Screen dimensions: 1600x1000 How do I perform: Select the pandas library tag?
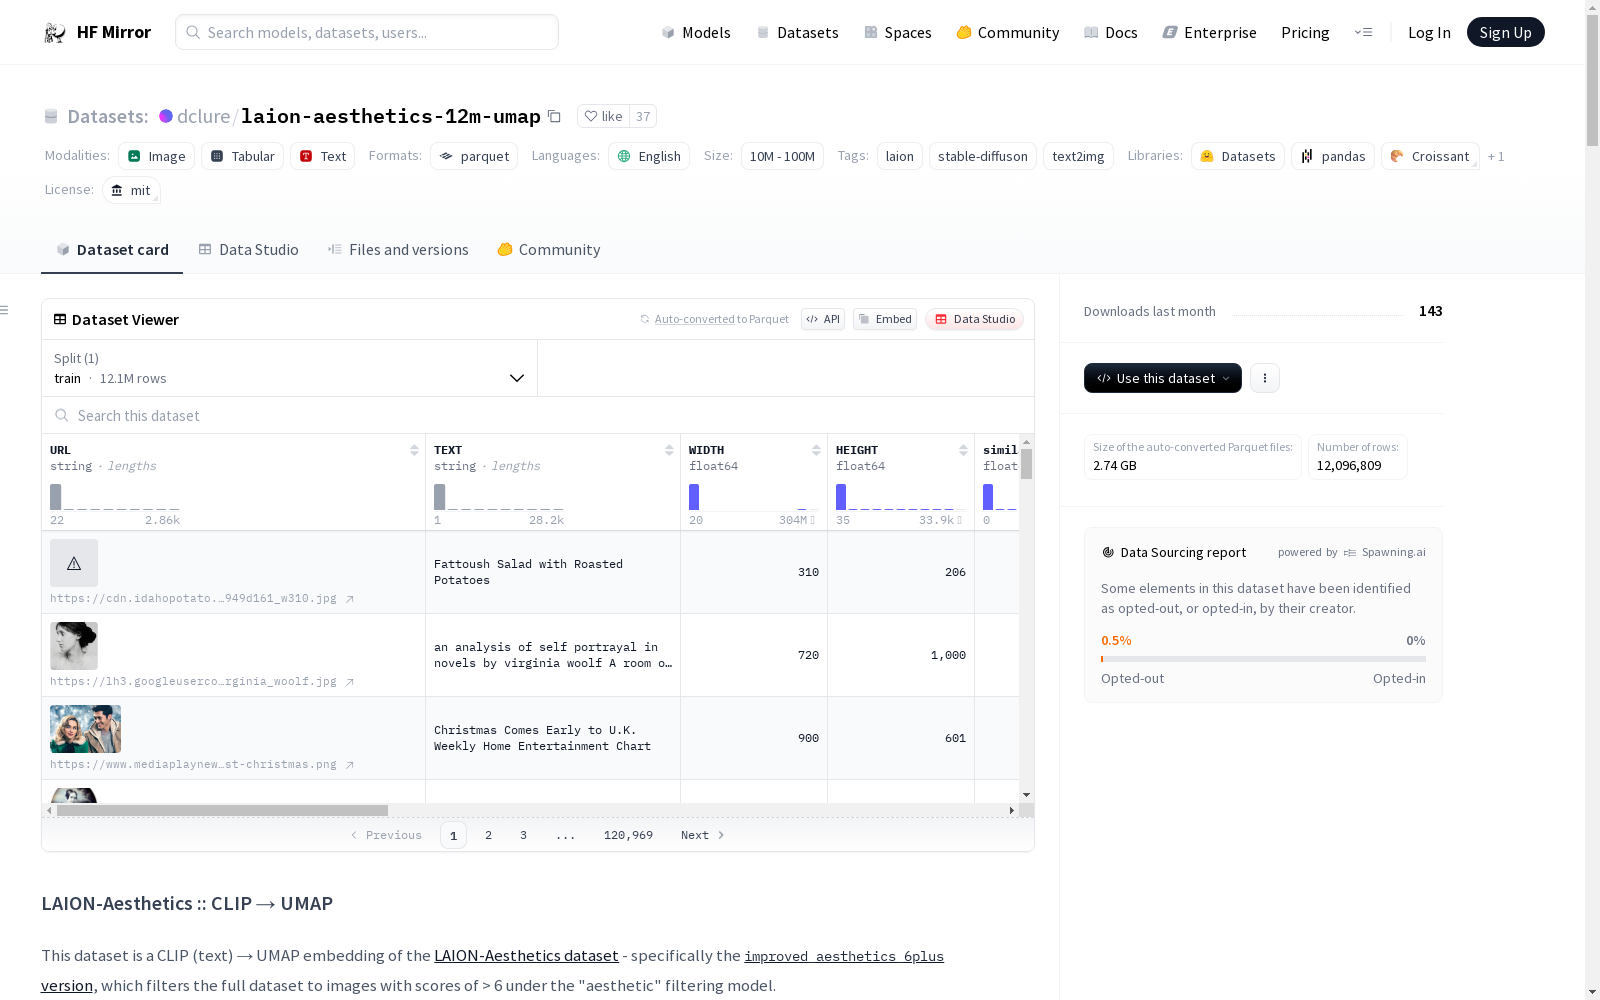[x=1333, y=156]
